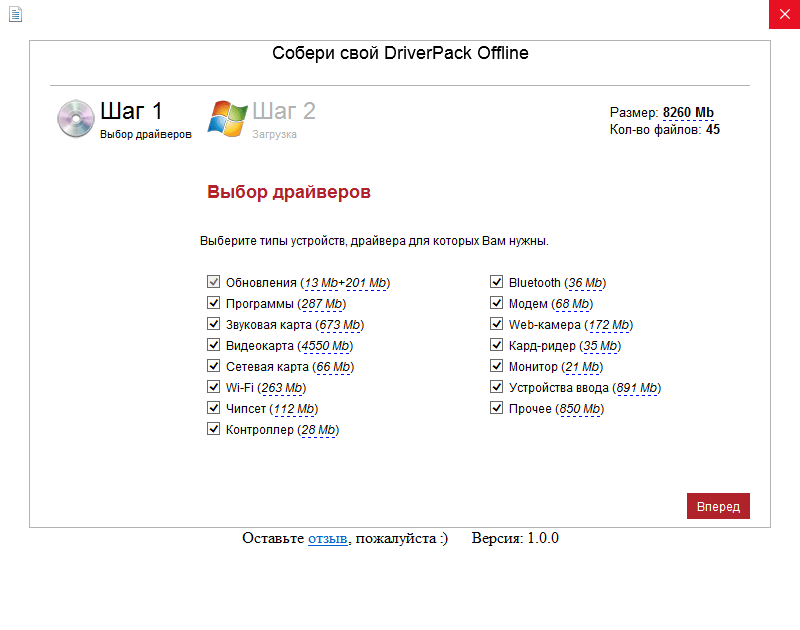Click the 673 Mb sound card size
This screenshot has width=800, height=630.
tap(340, 325)
